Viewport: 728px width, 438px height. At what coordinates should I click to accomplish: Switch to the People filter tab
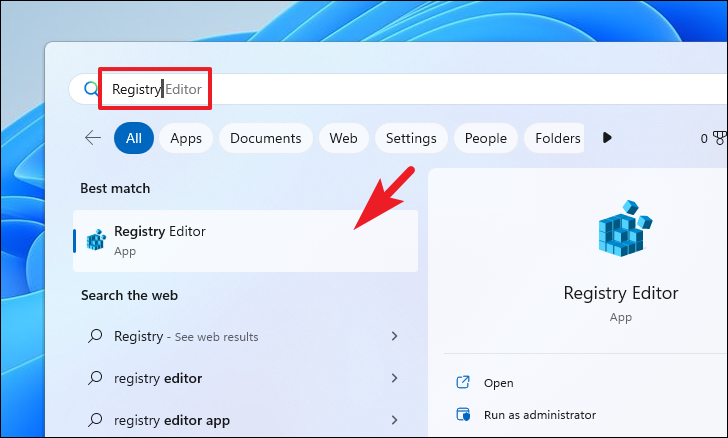coord(486,138)
